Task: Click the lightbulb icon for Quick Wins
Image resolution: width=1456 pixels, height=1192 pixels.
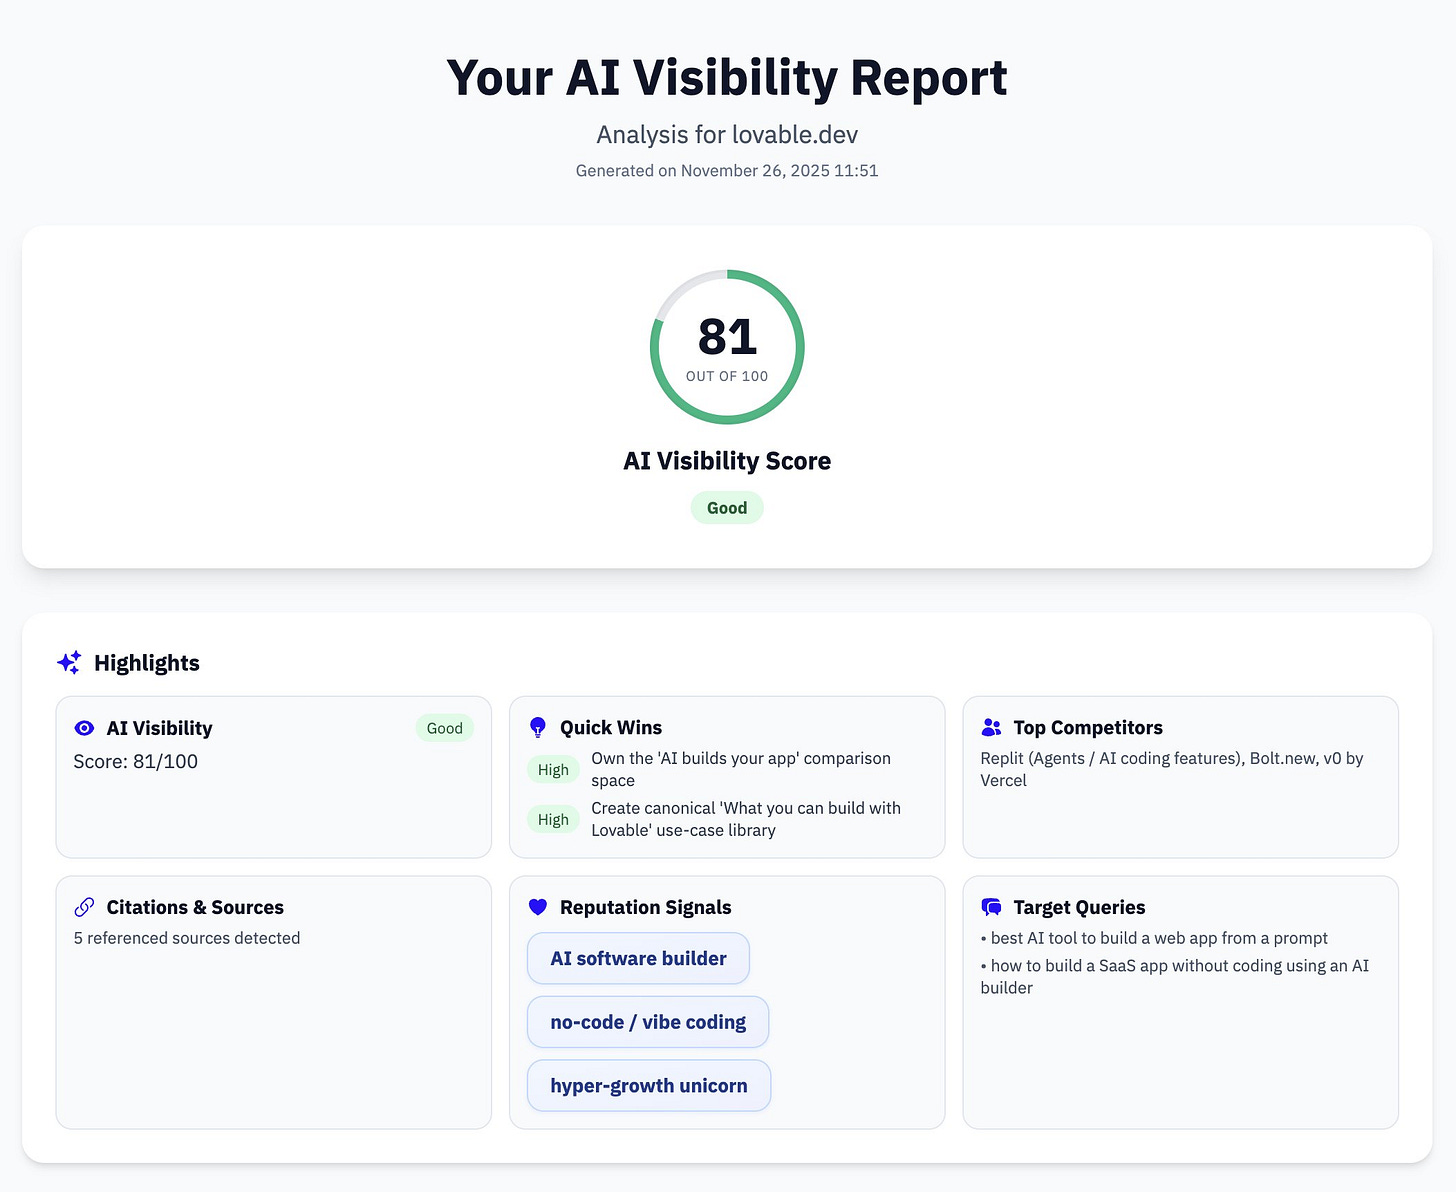Action: (x=538, y=727)
